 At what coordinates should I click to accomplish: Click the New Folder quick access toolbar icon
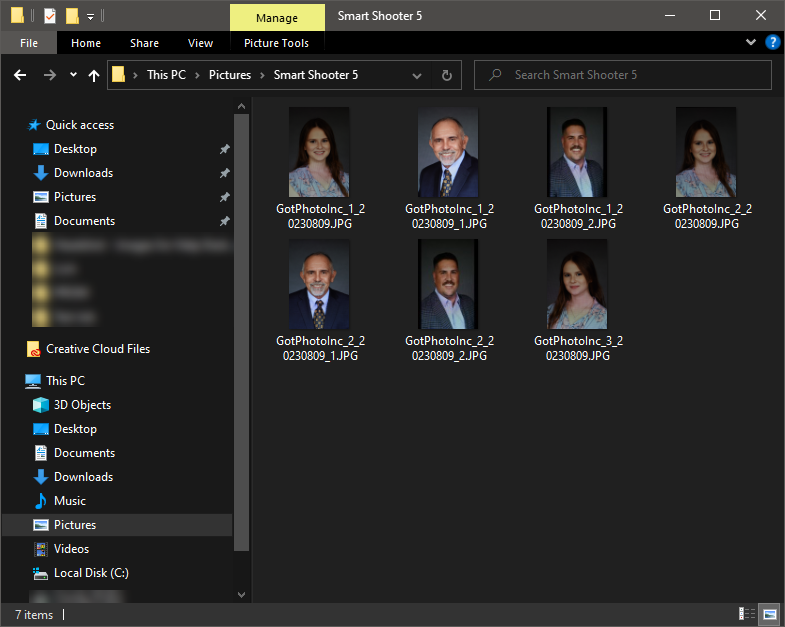(72, 16)
